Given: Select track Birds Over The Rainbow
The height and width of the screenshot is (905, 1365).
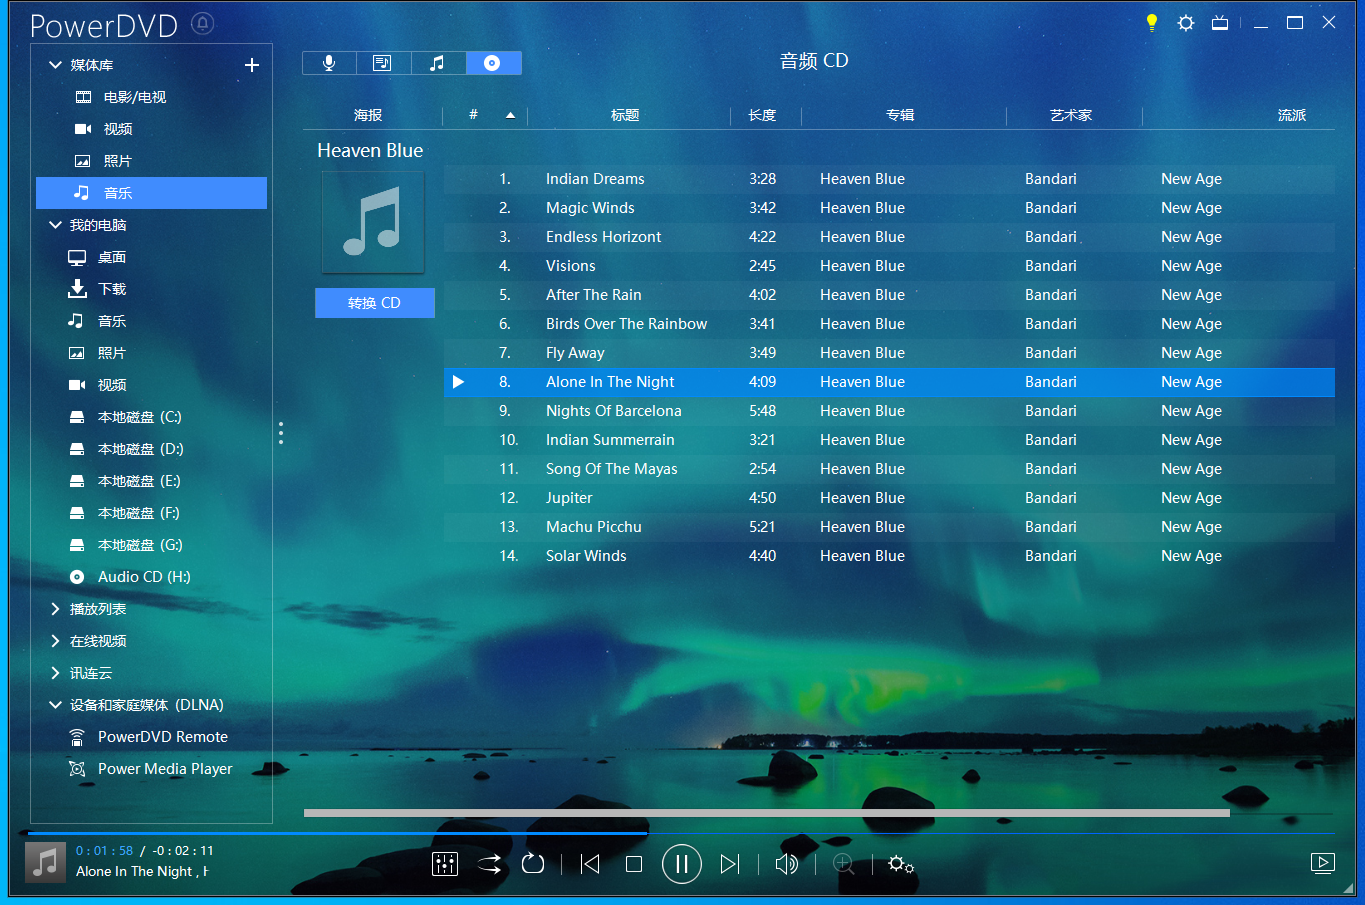Looking at the screenshot, I should coord(889,324).
